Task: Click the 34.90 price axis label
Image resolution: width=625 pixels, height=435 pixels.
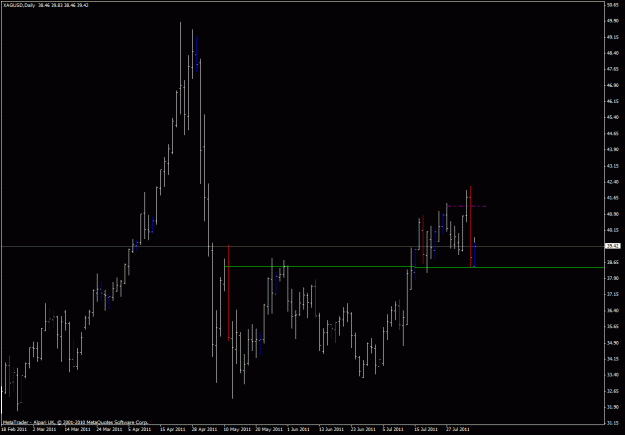Action: [613, 342]
